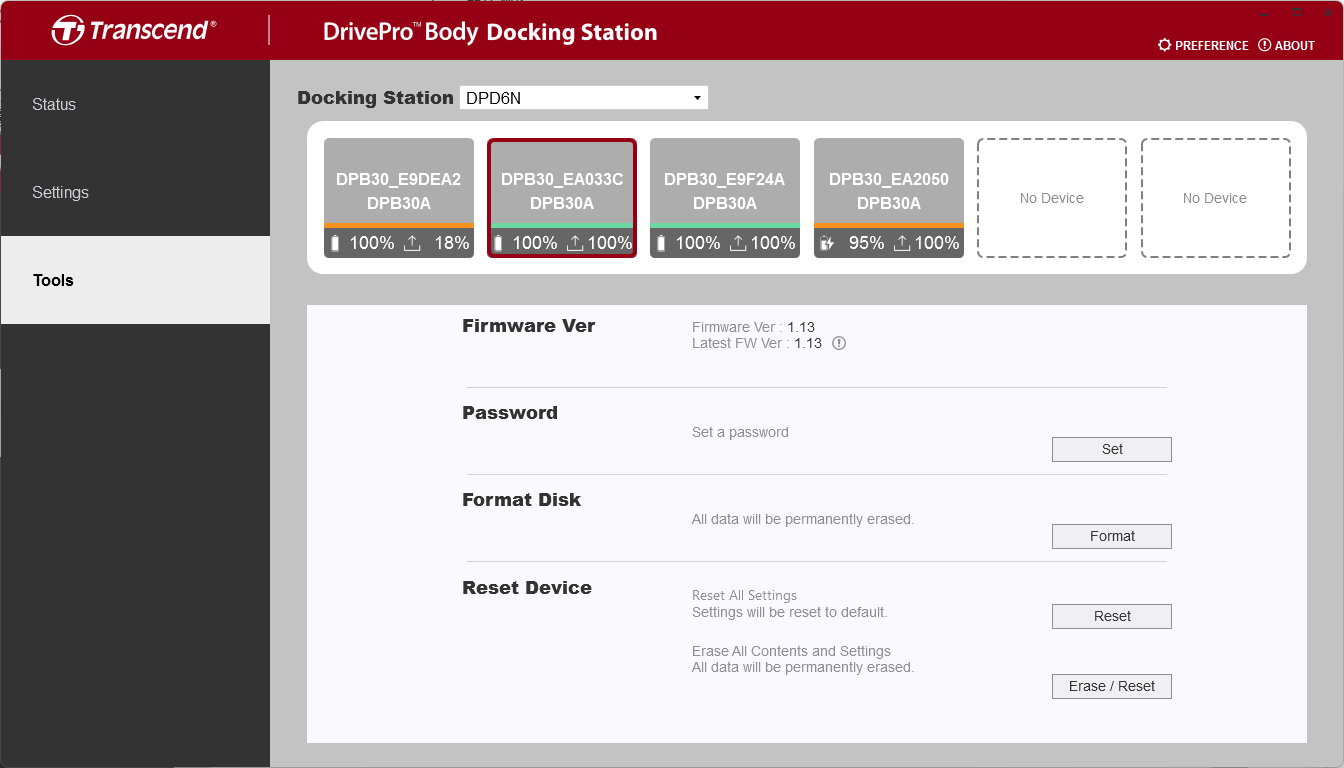The image size is (1344, 768).
Task: Click battery icon on DPB30_E9DEA2 card
Action: (335, 243)
